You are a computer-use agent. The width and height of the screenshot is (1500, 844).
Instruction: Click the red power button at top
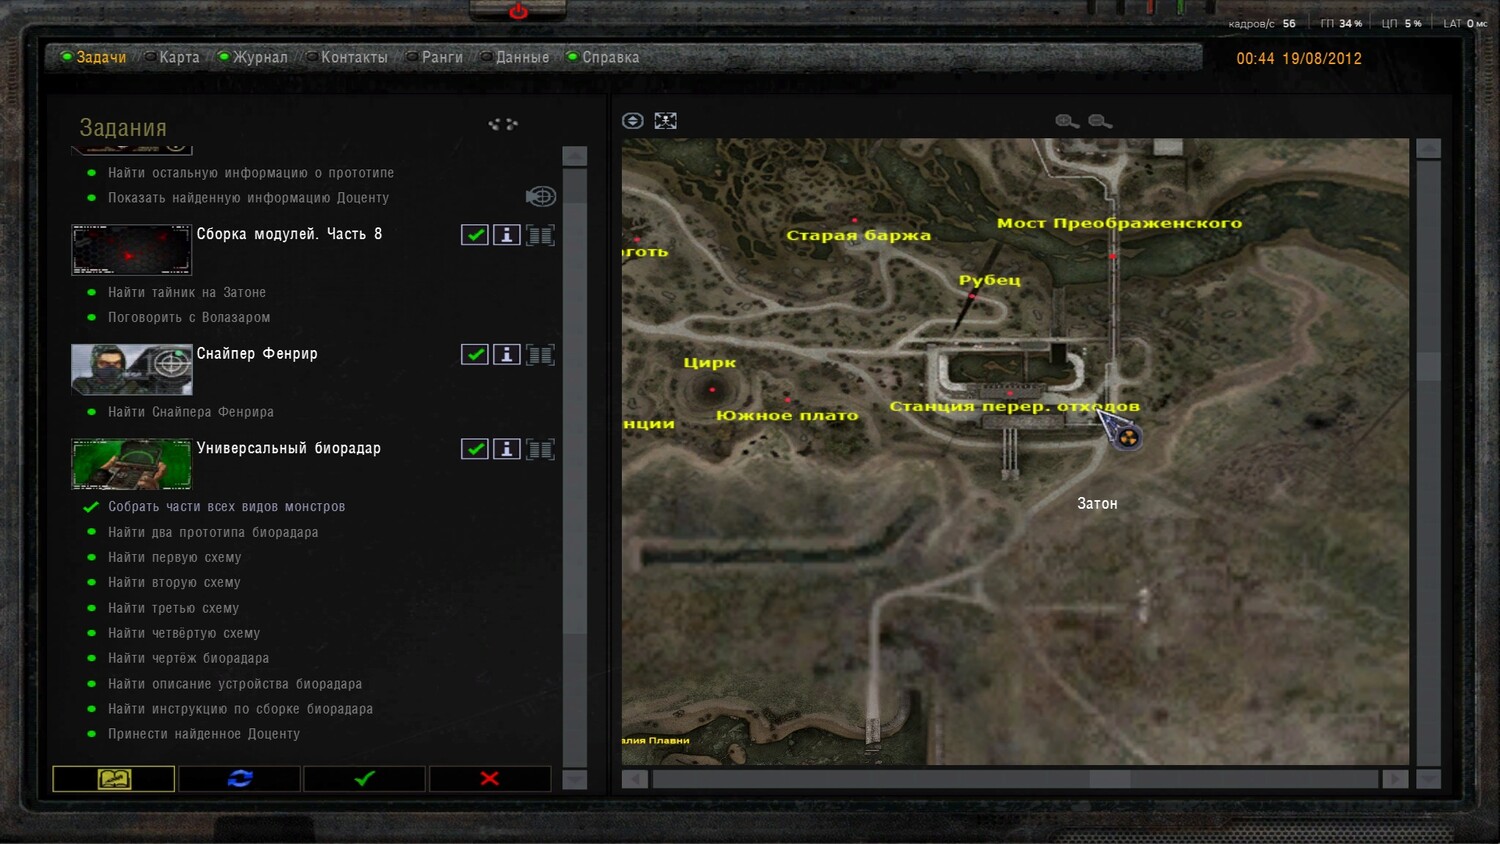tap(518, 12)
